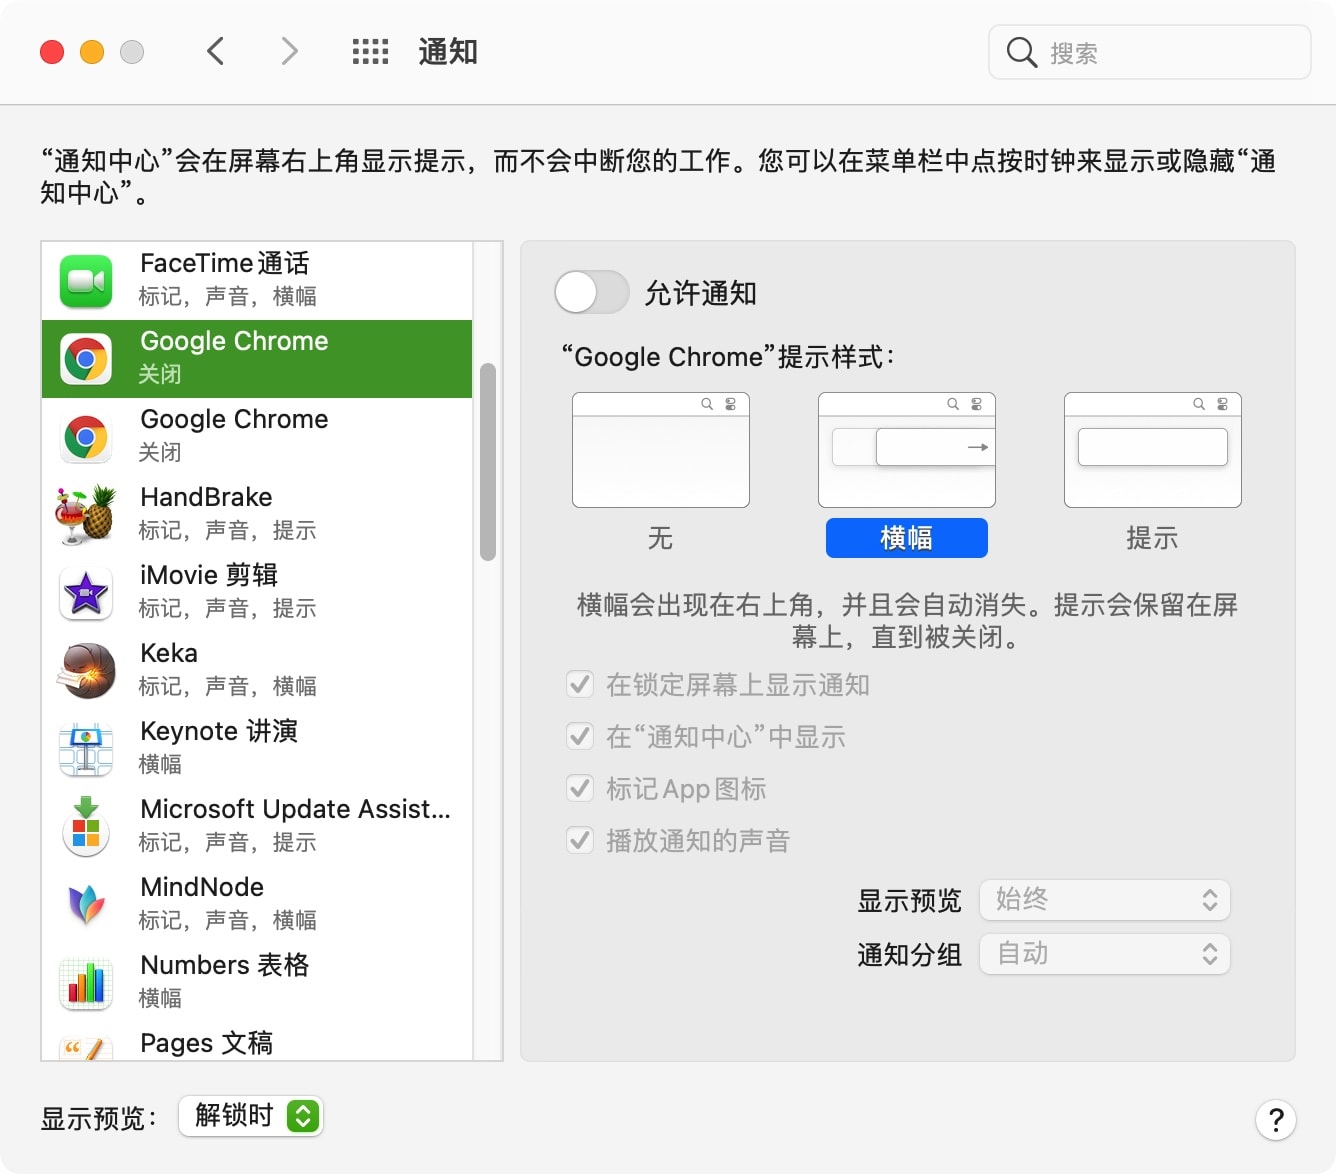The image size is (1336, 1174).
Task: Open the bottom 解锁时 preview dropdown
Action: pyautogui.click(x=251, y=1116)
